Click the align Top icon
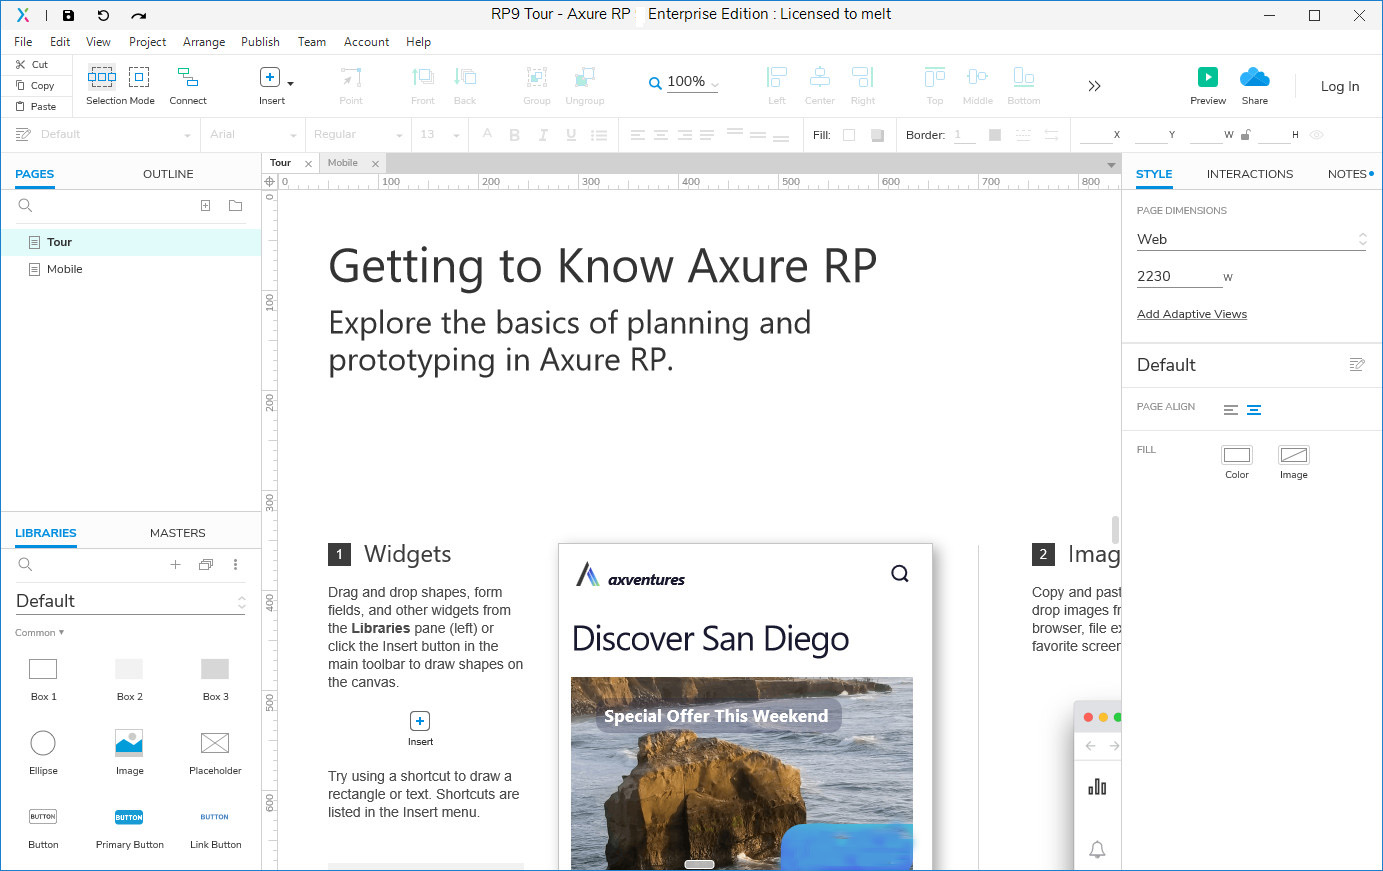Screen dimensions: 1383x871 pos(935,77)
